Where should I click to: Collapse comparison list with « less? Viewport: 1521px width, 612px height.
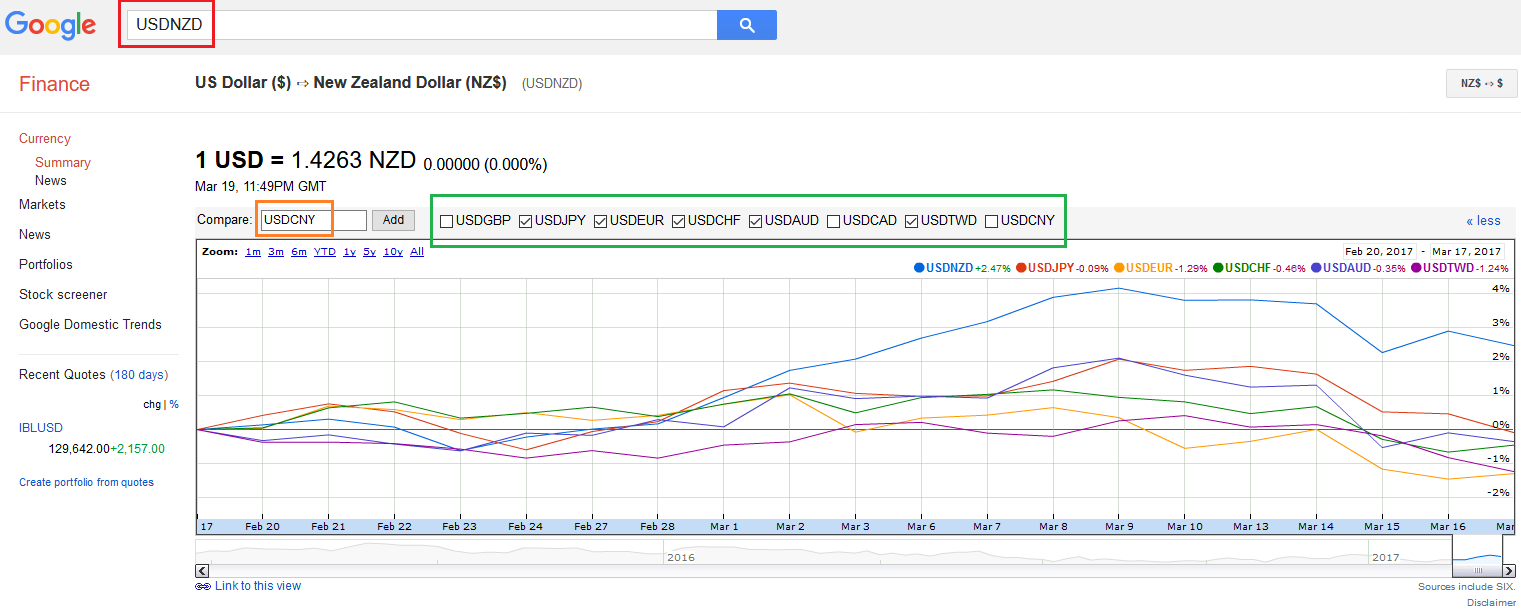1483,221
